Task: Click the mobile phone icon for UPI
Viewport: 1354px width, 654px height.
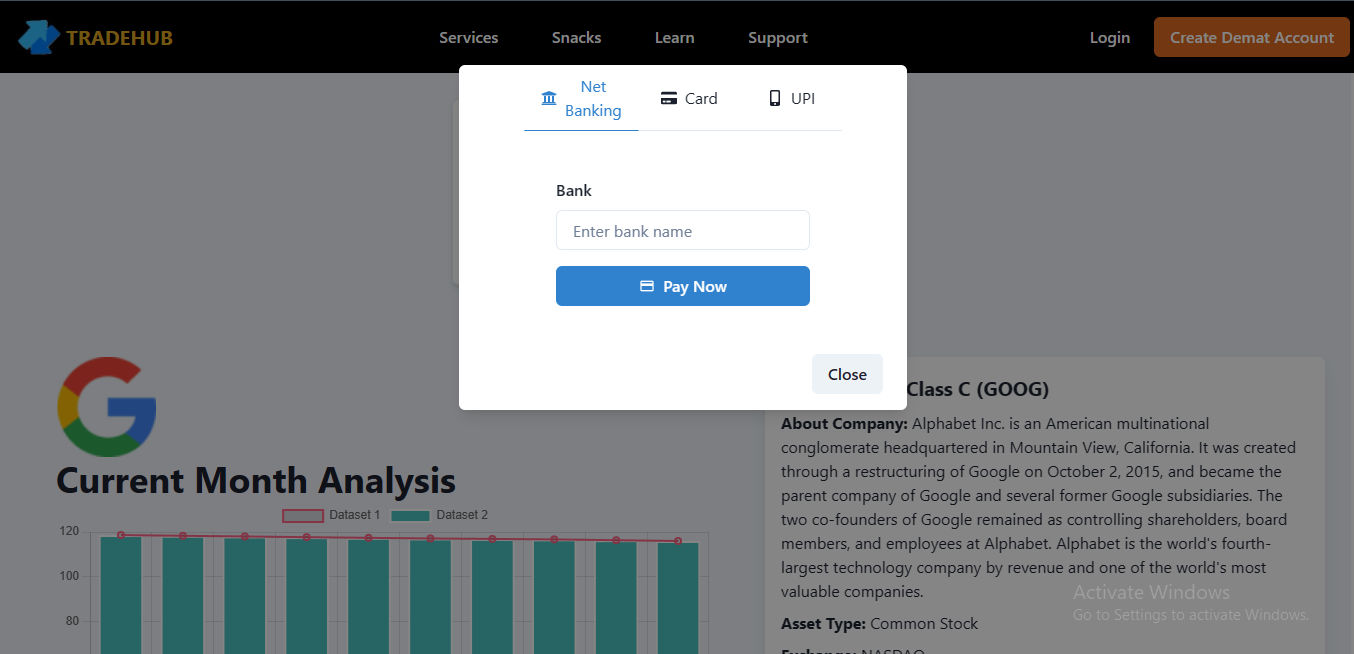Action: coord(774,98)
